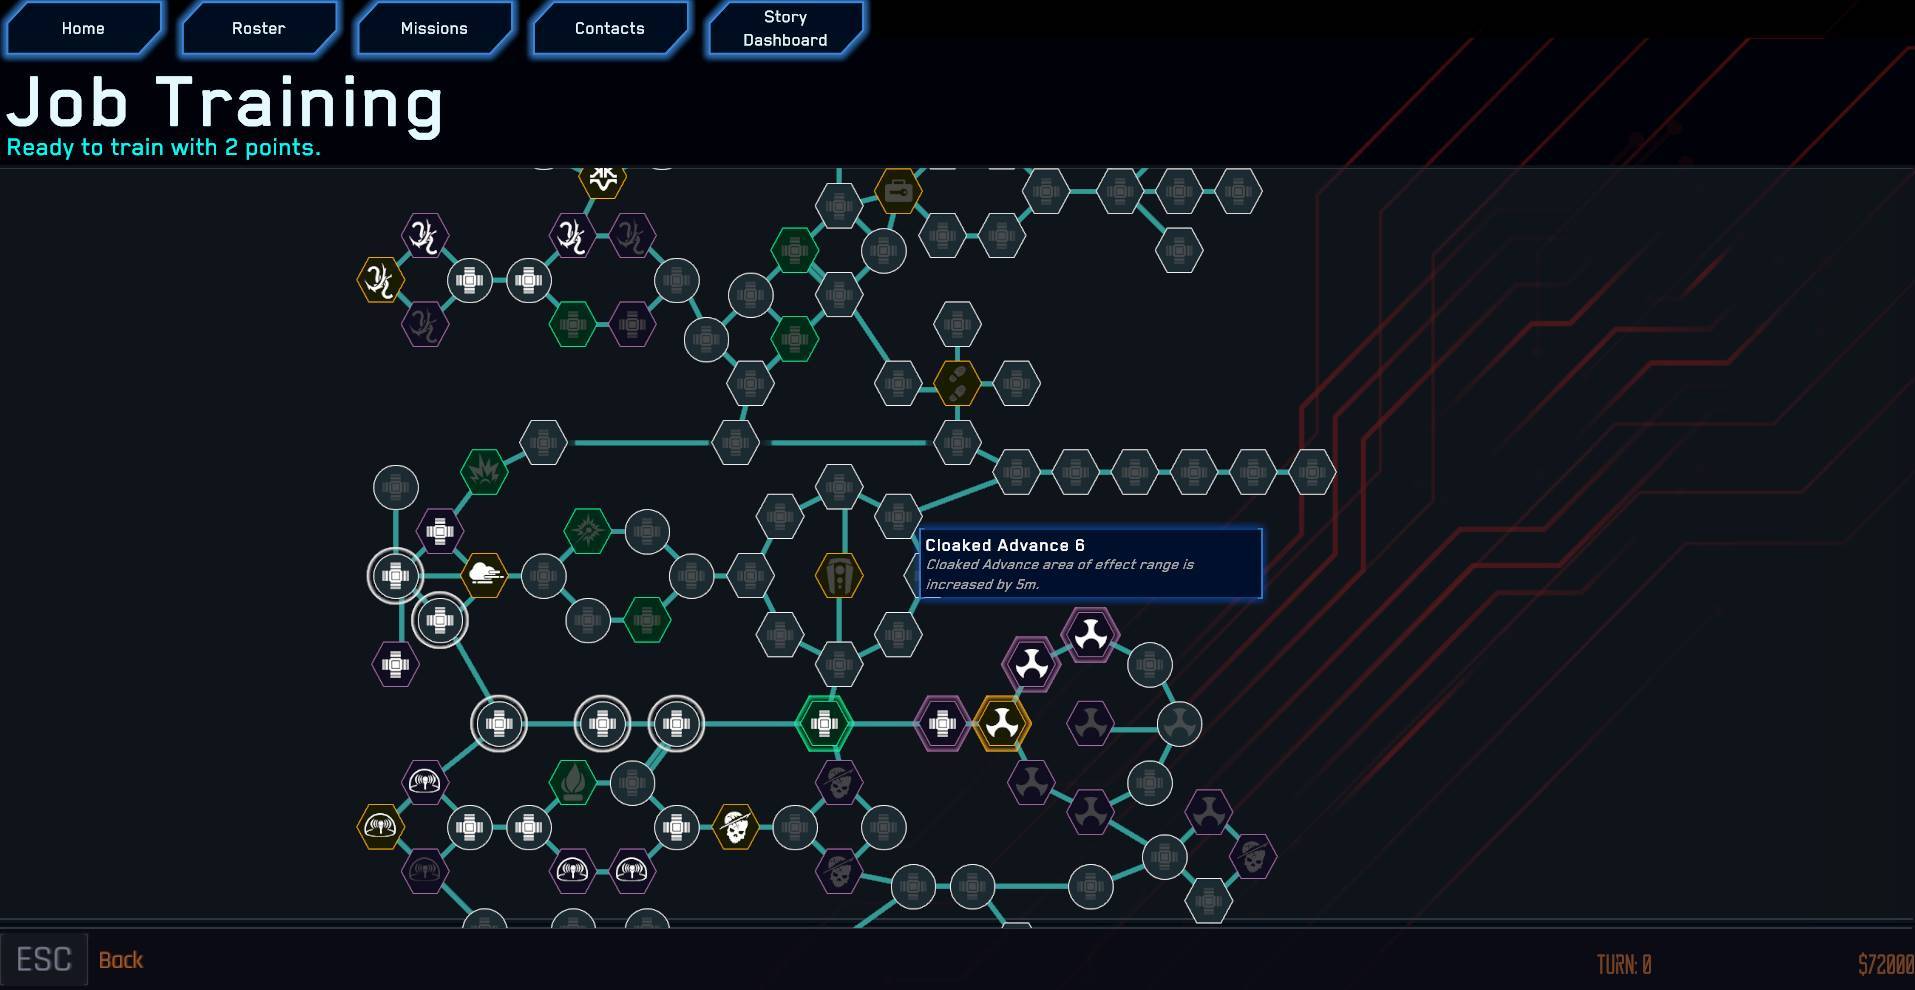The width and height of the screenshot is (1915, 990).
Task: Open the Home tab
Action: tap(83, 28)
